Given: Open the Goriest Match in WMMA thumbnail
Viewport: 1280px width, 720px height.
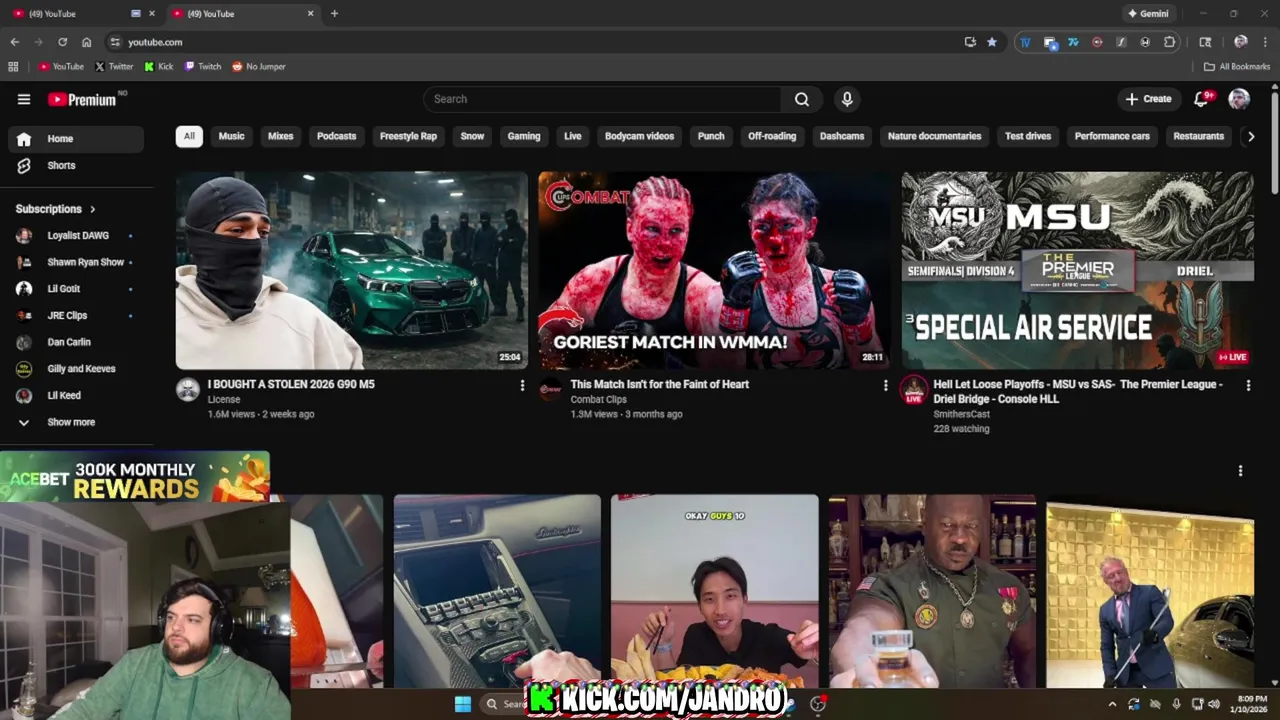Looking at the screenshot, I should (x=714, y=271).
